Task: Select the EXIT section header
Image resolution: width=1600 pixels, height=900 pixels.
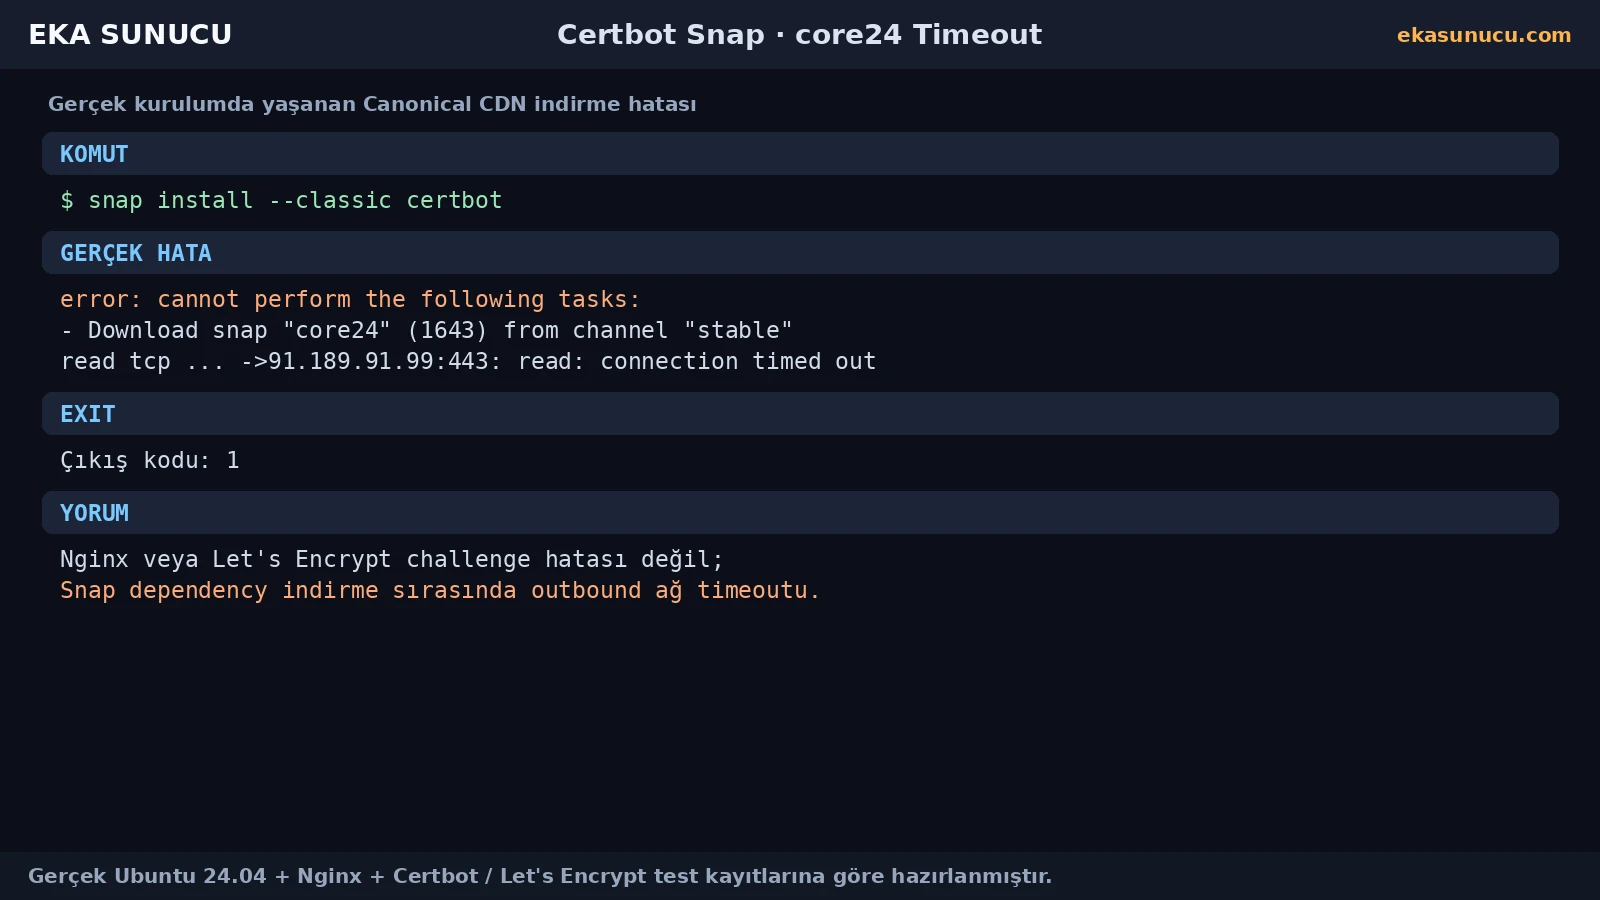Action: [x=800, y=414]
